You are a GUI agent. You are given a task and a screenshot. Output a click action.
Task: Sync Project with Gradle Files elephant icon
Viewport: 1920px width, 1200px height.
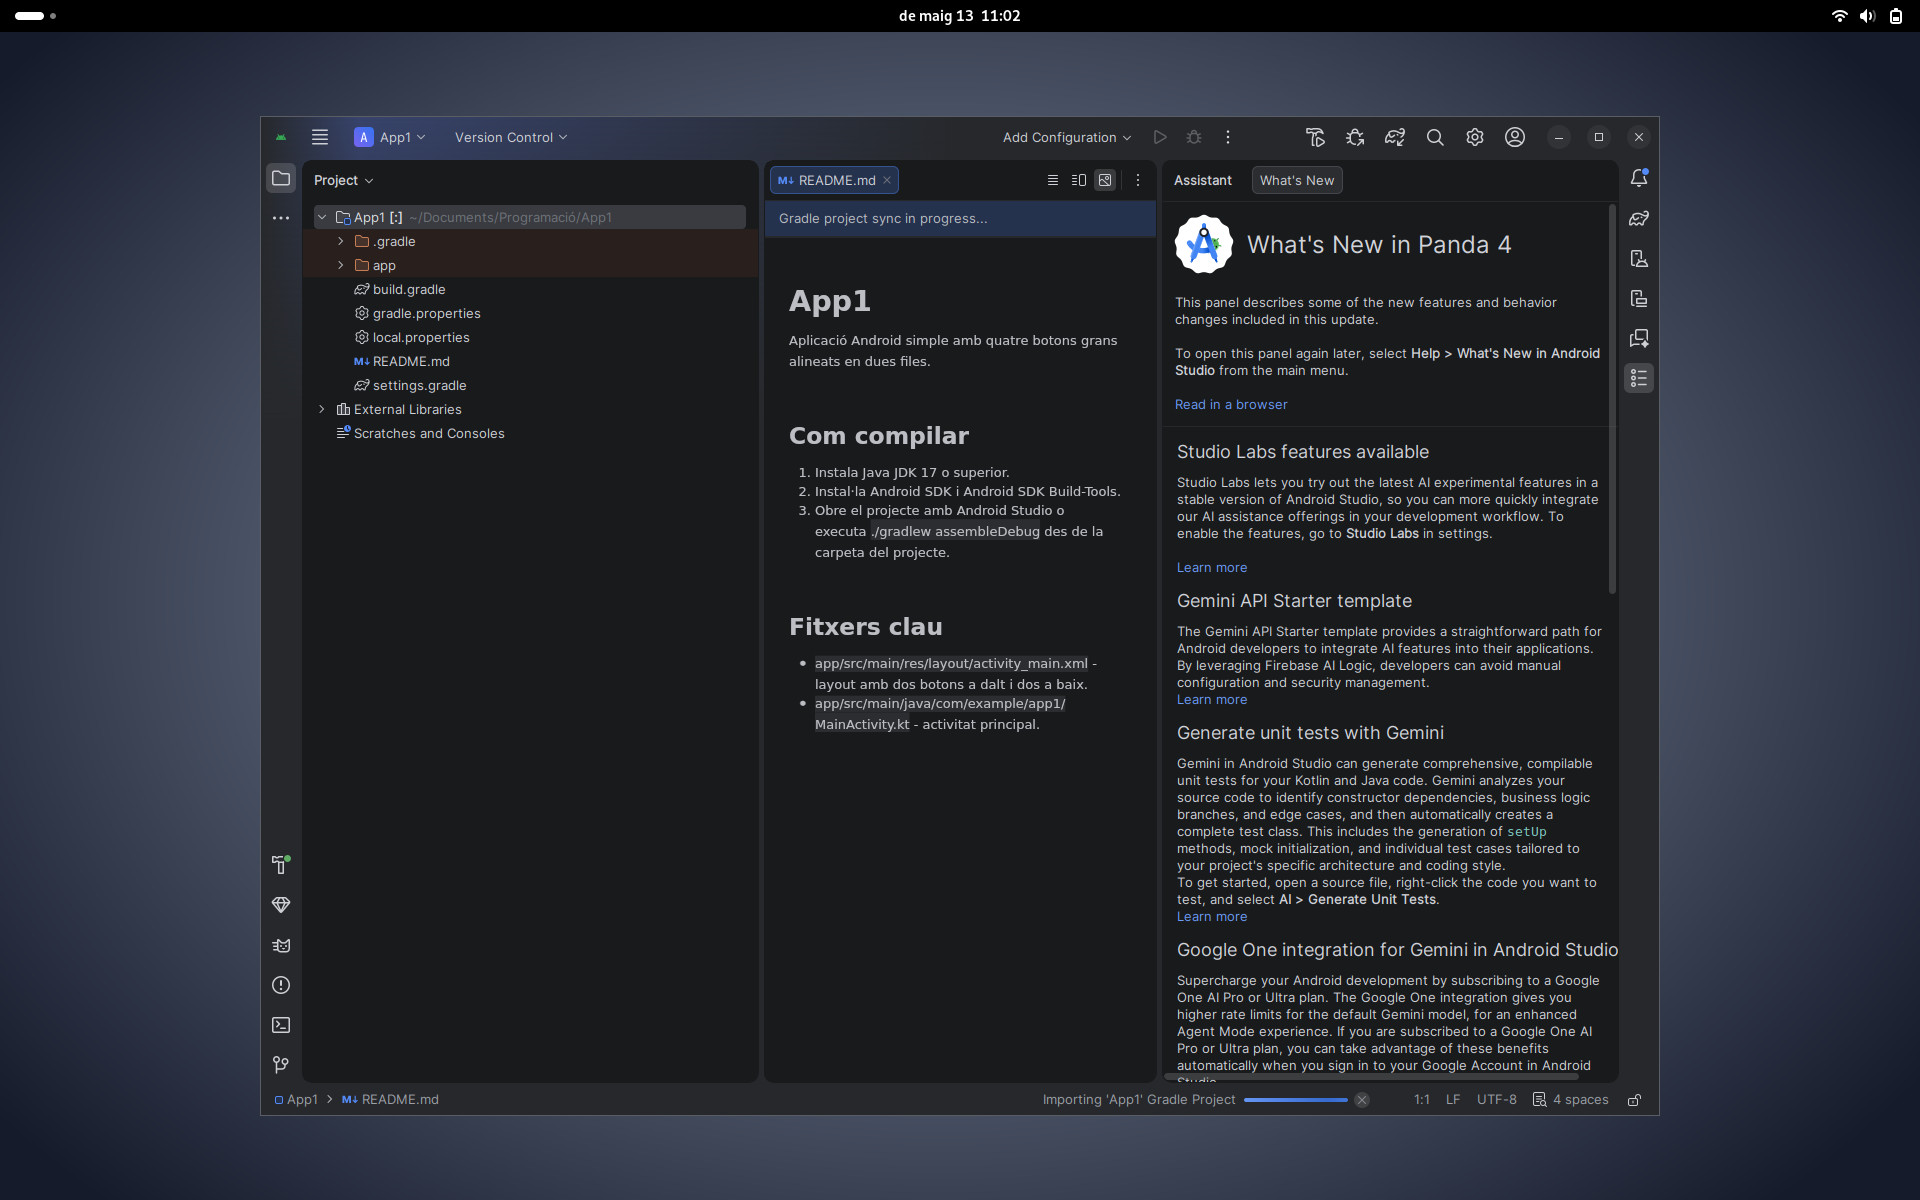(1395, 137)
